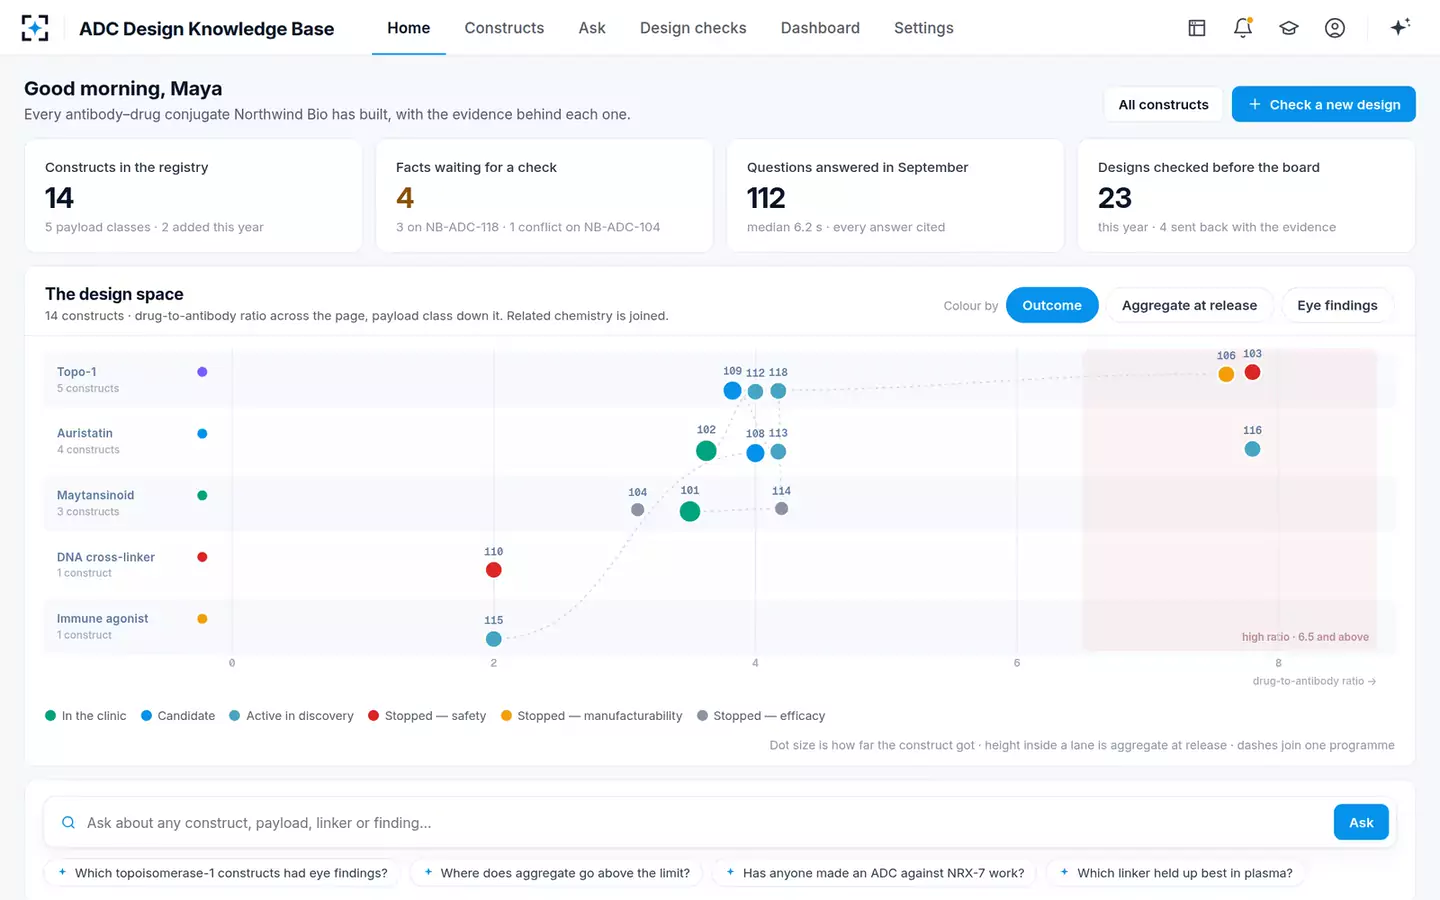This screenshot has width=1440, height=900.
Task: Select construct 108 dot in Auristatin lane
Action: click(755, 453)
